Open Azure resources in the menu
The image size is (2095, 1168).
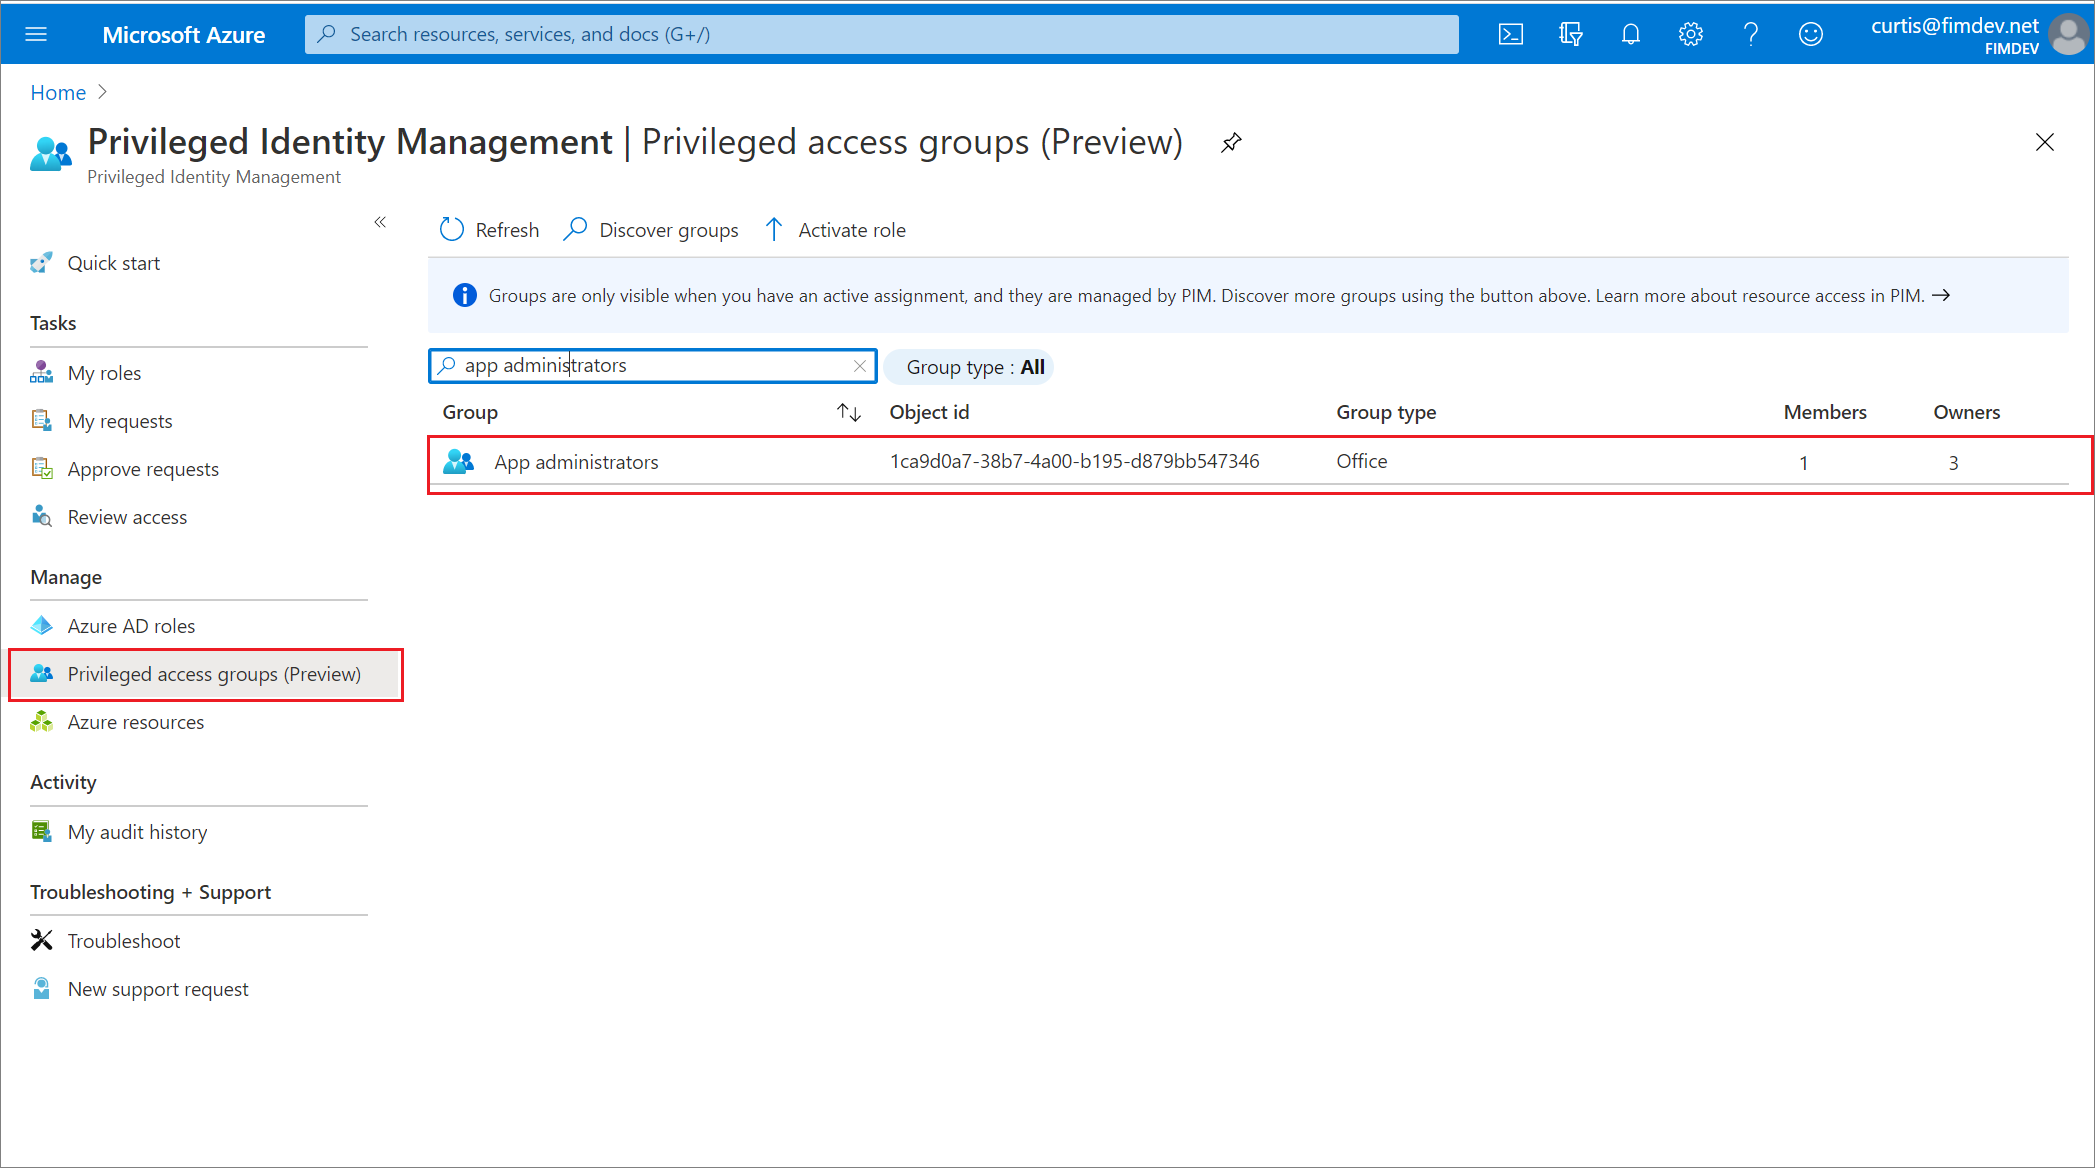[135, 722]
